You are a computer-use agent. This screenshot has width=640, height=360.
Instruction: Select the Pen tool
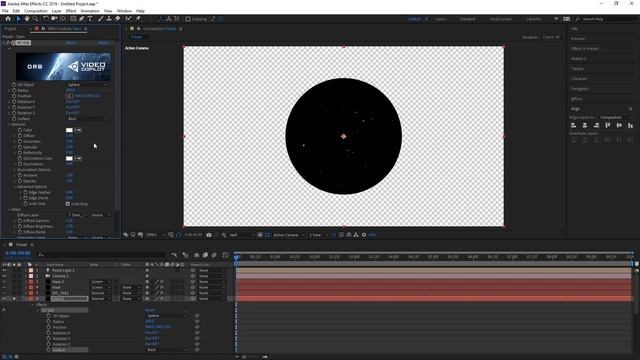[82, 19]
